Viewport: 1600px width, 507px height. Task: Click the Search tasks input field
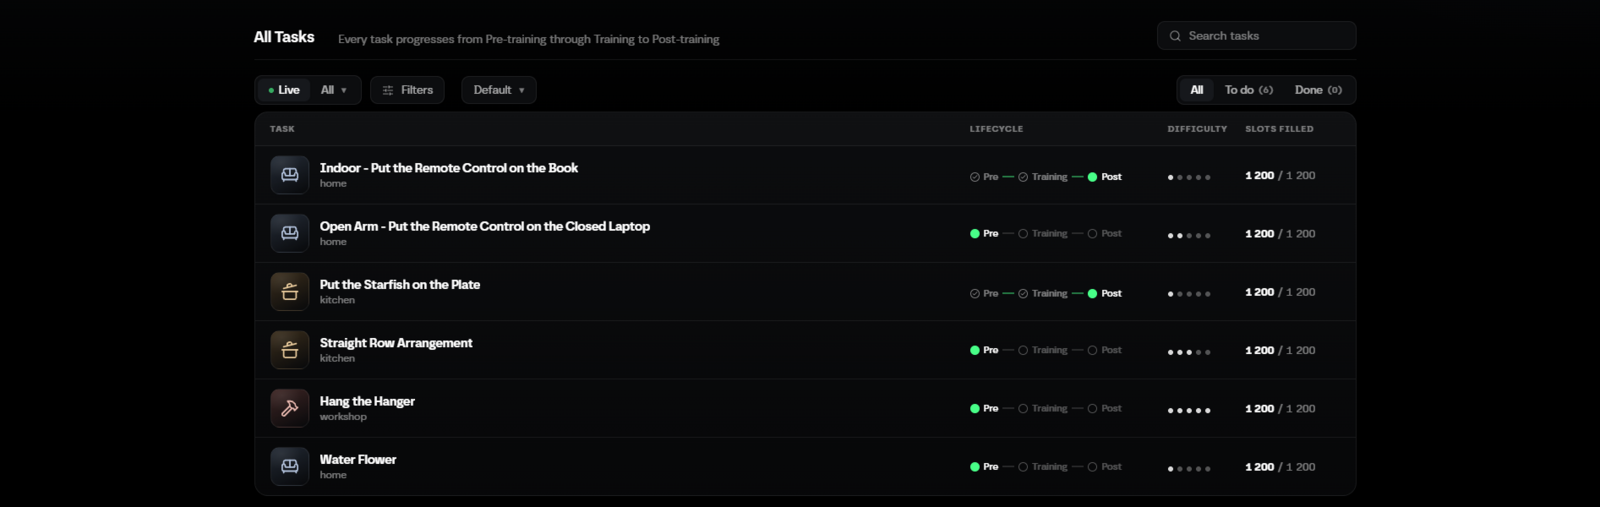tap(1257, 36)
